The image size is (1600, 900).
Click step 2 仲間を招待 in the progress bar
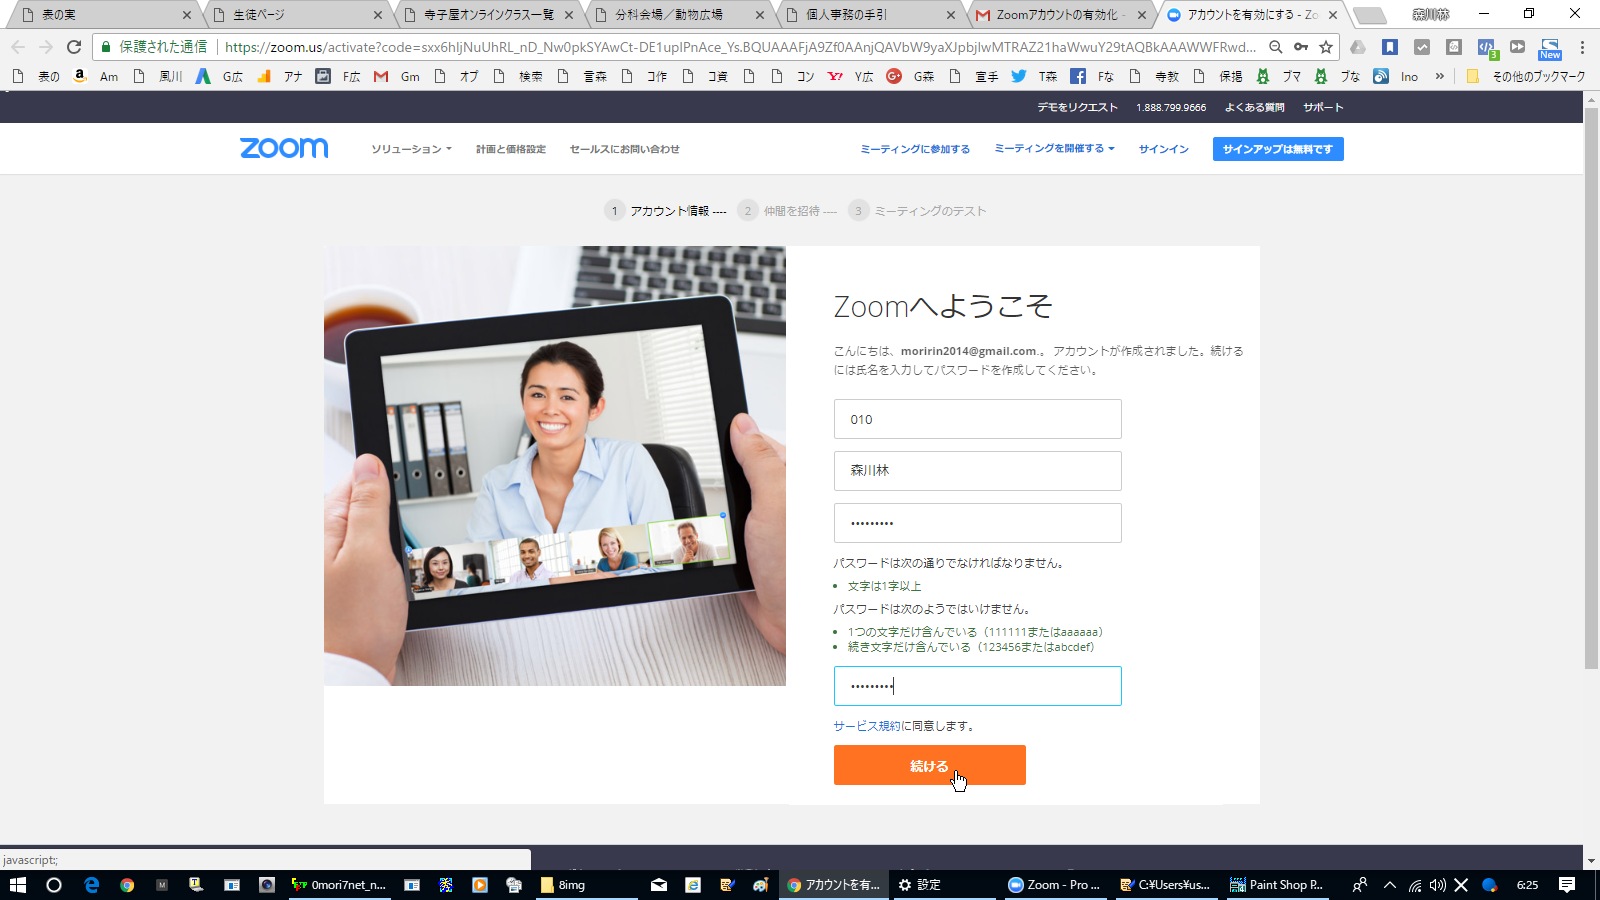[x=787, y=210]
